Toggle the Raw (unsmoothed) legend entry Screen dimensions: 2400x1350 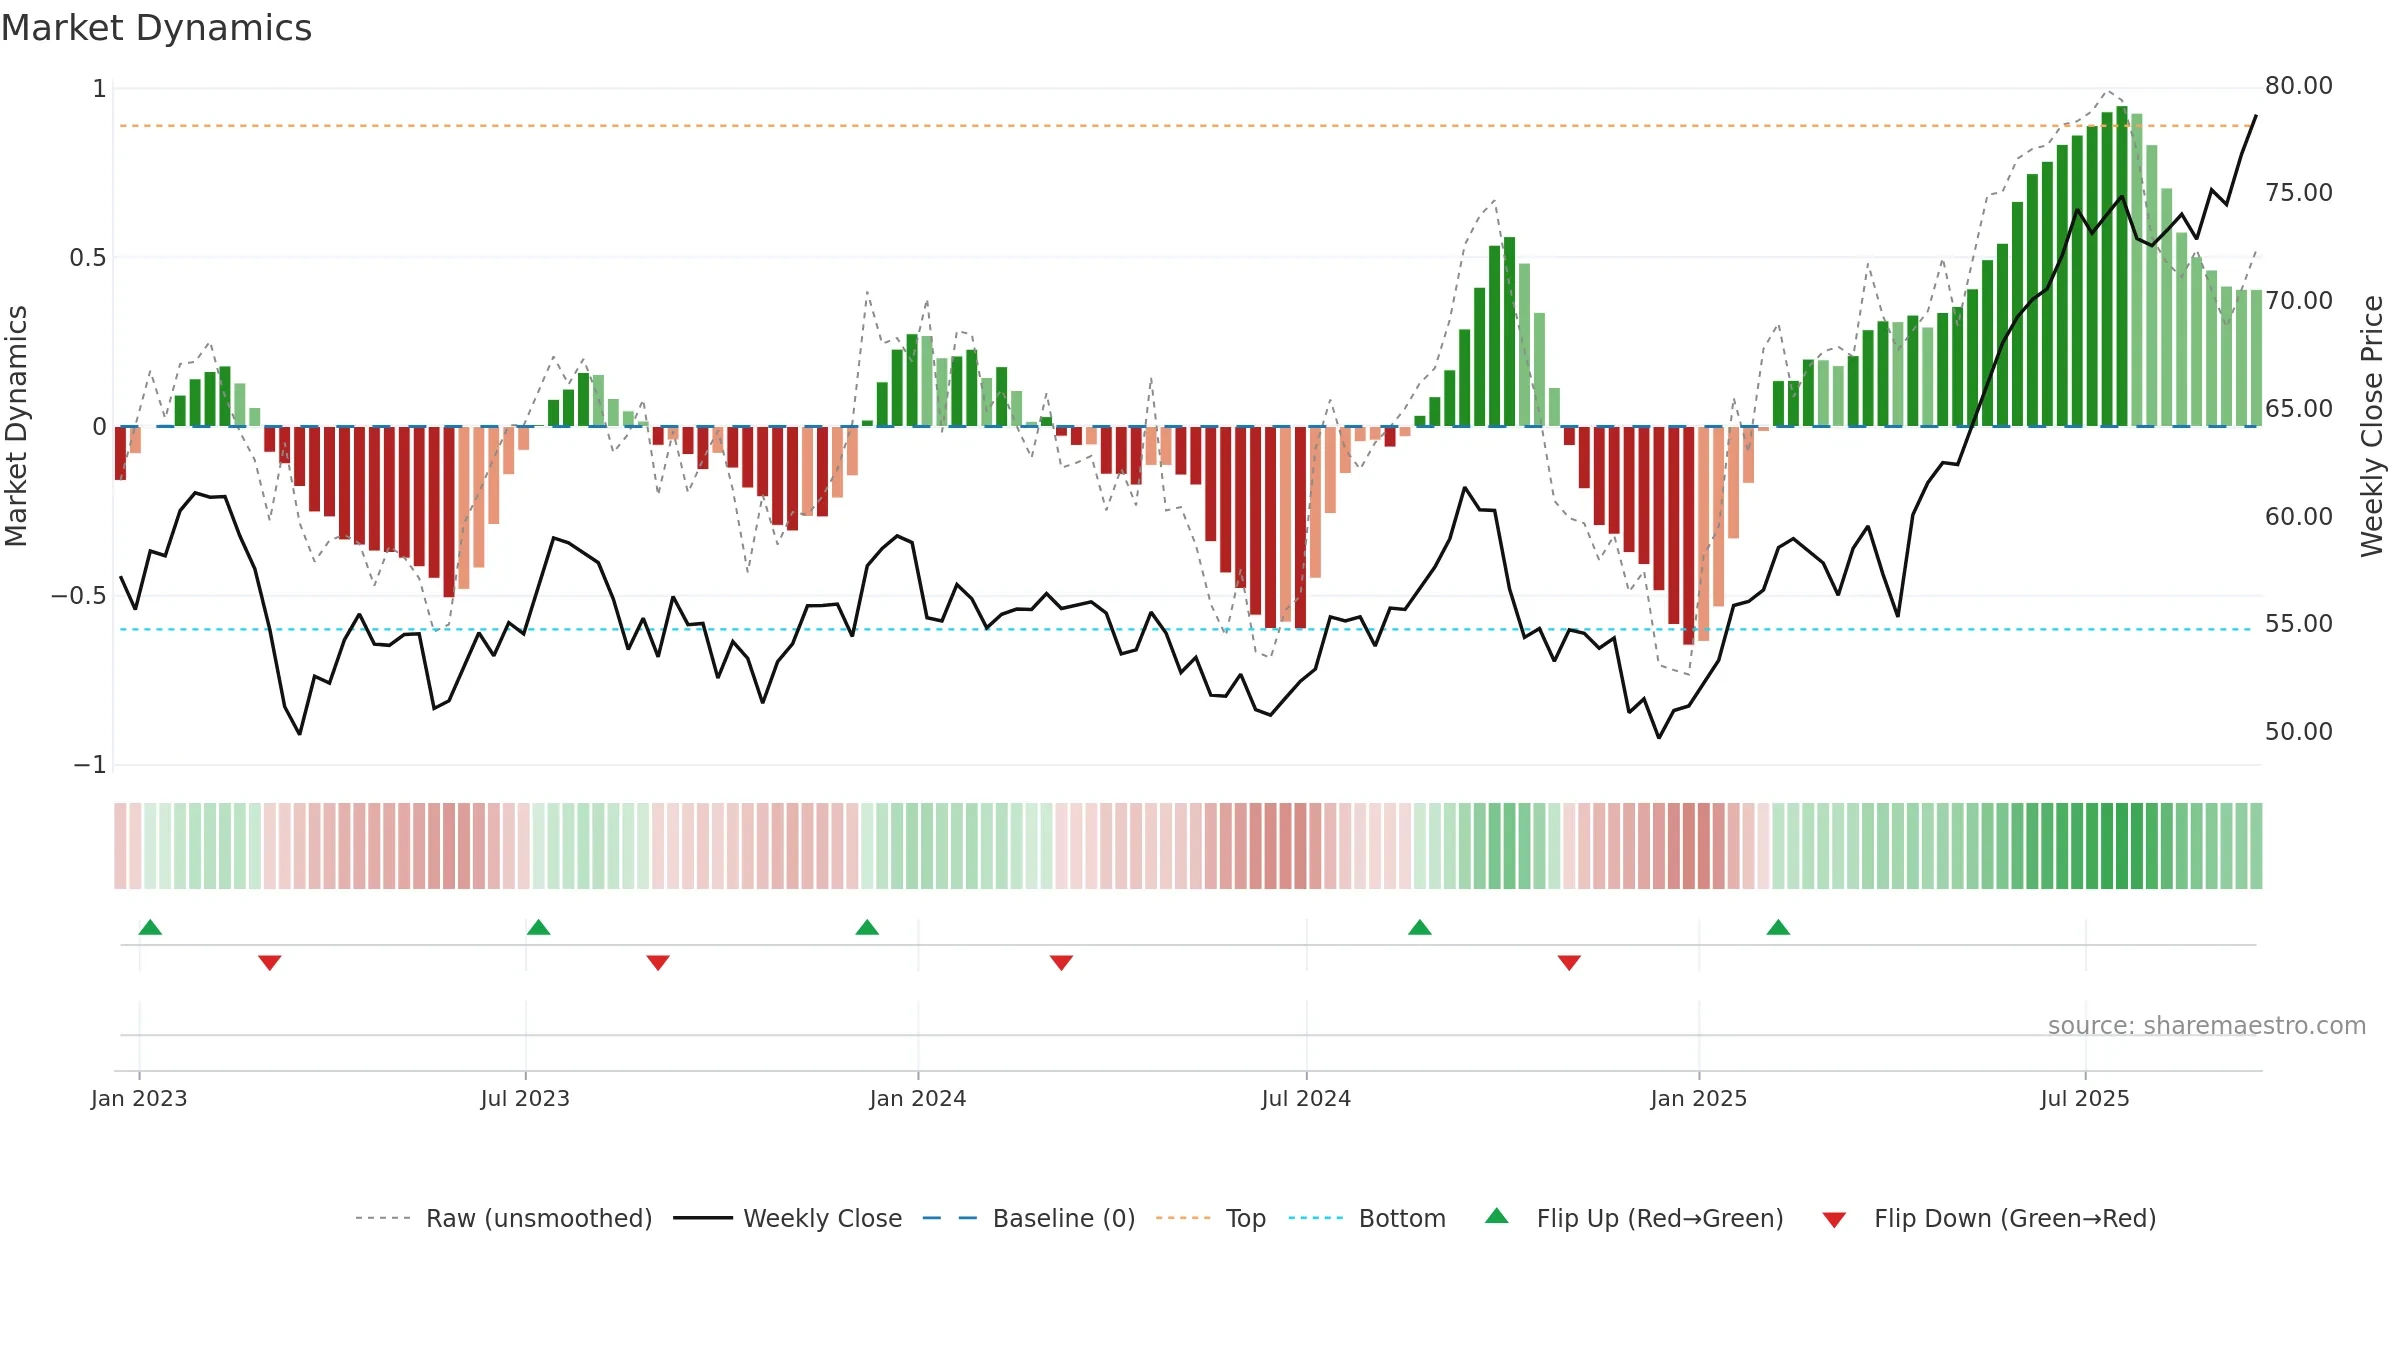point(503,1218)
